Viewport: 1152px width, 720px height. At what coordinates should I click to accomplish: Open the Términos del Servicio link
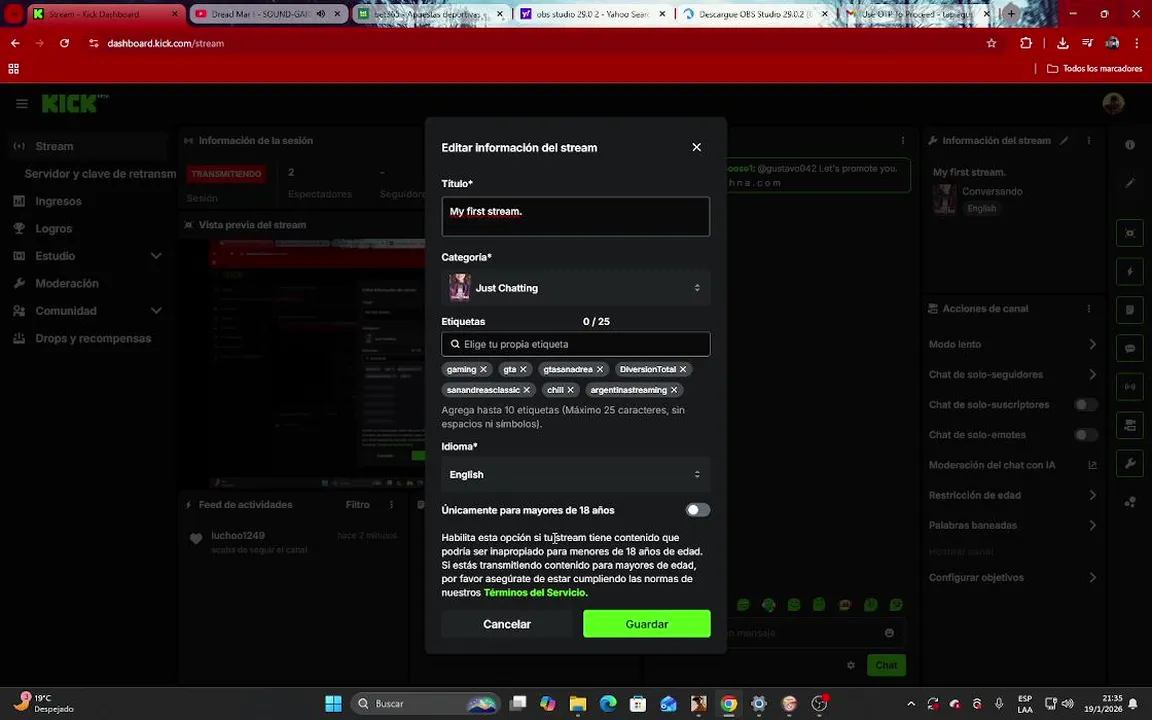(x=535, y=592)
